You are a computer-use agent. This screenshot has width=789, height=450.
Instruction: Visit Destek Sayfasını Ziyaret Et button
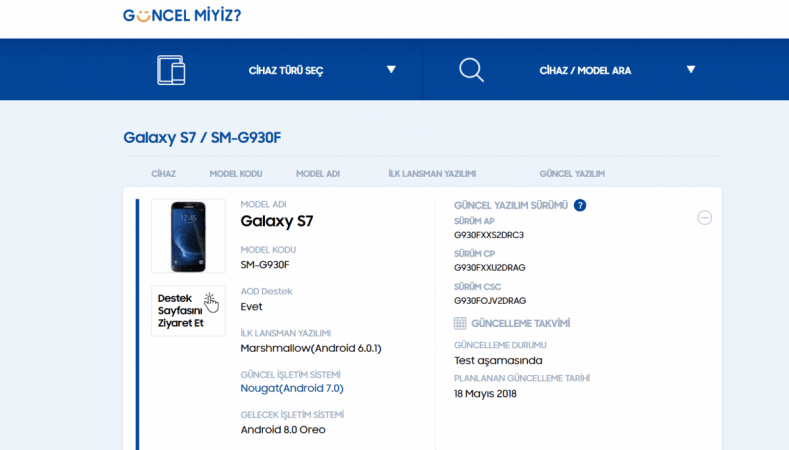[x=188, y=311]
